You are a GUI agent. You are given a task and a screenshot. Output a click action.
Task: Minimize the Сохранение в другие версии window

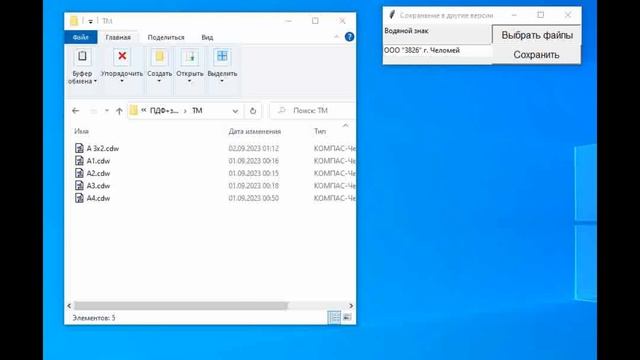tap(514, 15)
